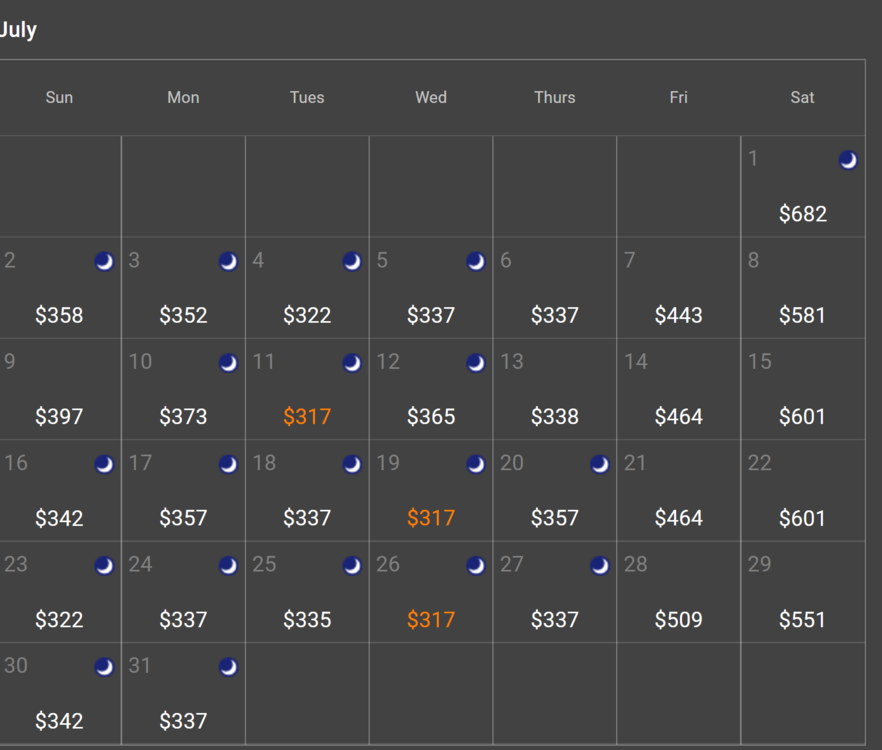Click the moon icon on July 27
The height and width of the screenshot is (750, 882).
point(600,566)
